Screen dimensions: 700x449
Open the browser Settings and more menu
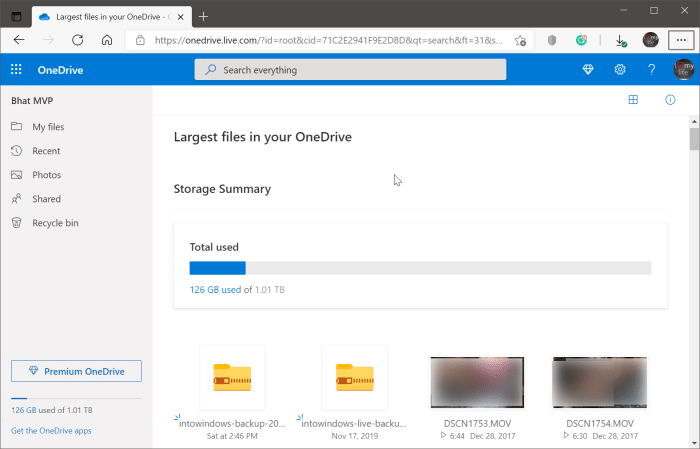(681, 40)
